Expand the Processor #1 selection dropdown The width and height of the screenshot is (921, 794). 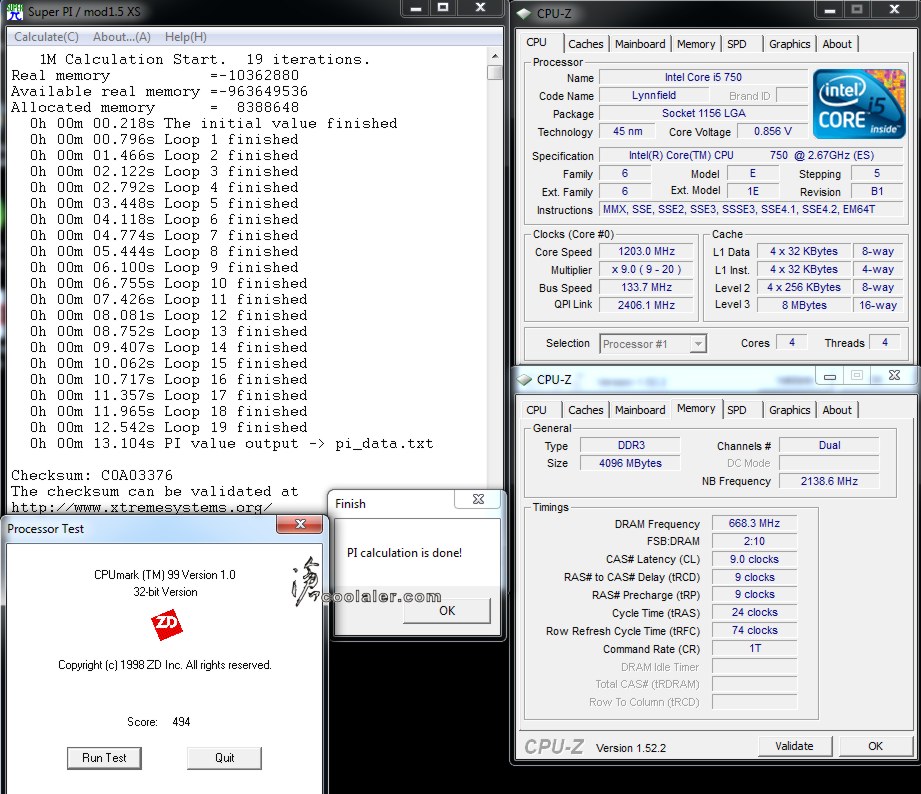698,344
